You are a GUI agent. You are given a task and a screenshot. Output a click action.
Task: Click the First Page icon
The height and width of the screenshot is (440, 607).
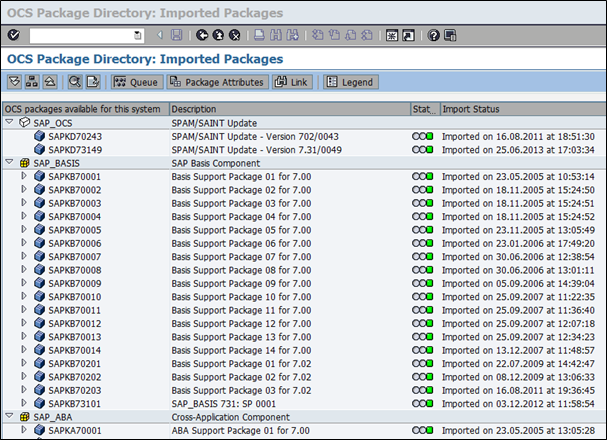coord(318,35)
